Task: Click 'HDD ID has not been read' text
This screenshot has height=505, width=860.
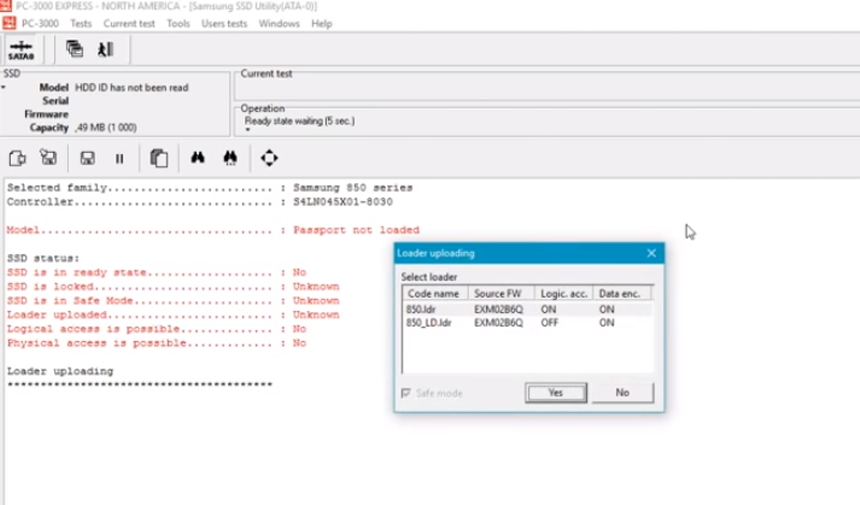Action: 132,88
